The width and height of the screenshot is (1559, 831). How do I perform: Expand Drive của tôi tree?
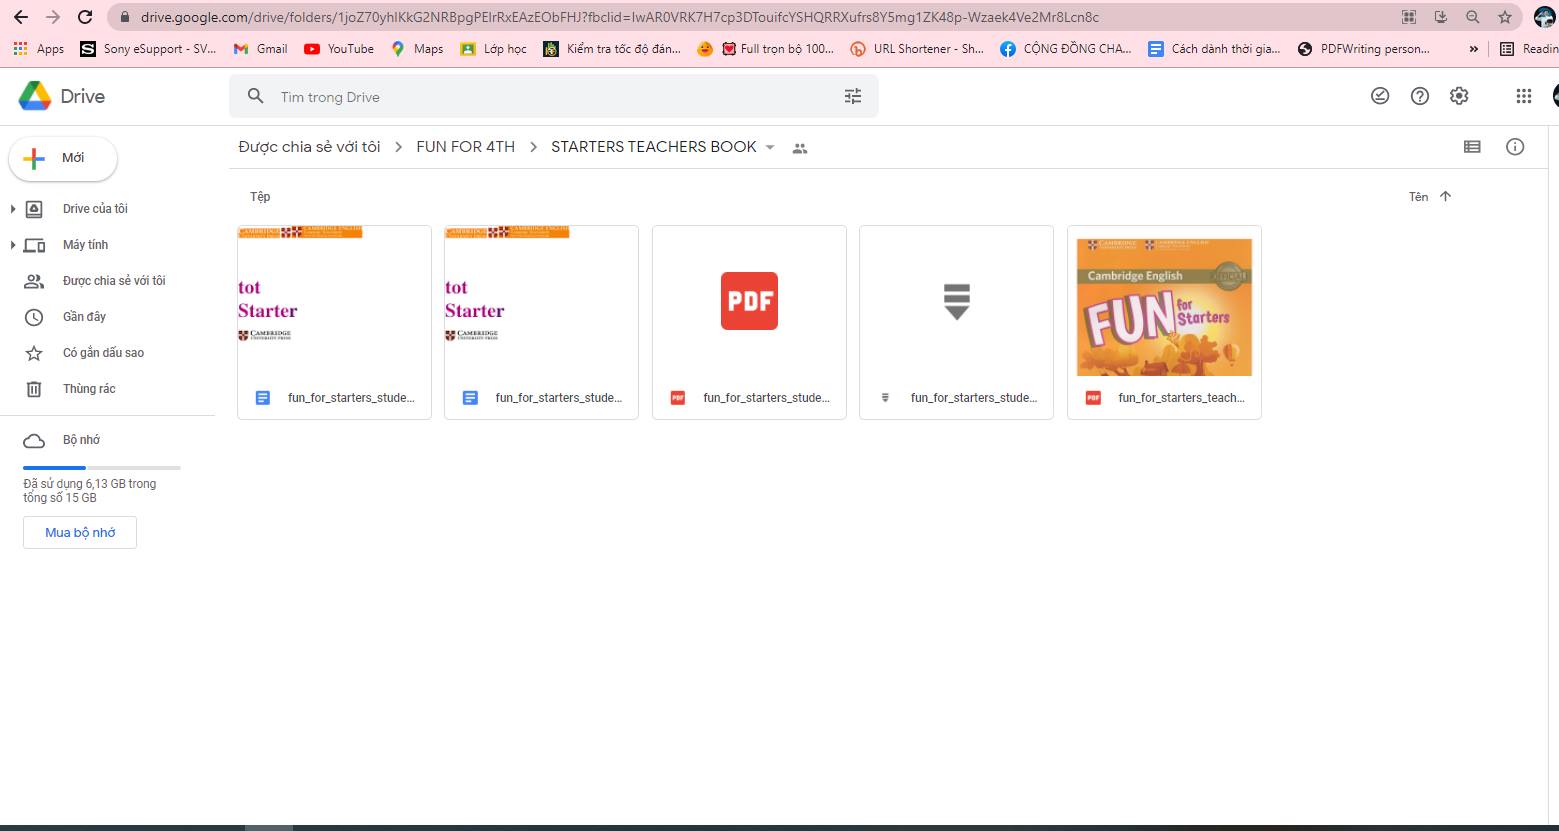click(x=13, y=209)
